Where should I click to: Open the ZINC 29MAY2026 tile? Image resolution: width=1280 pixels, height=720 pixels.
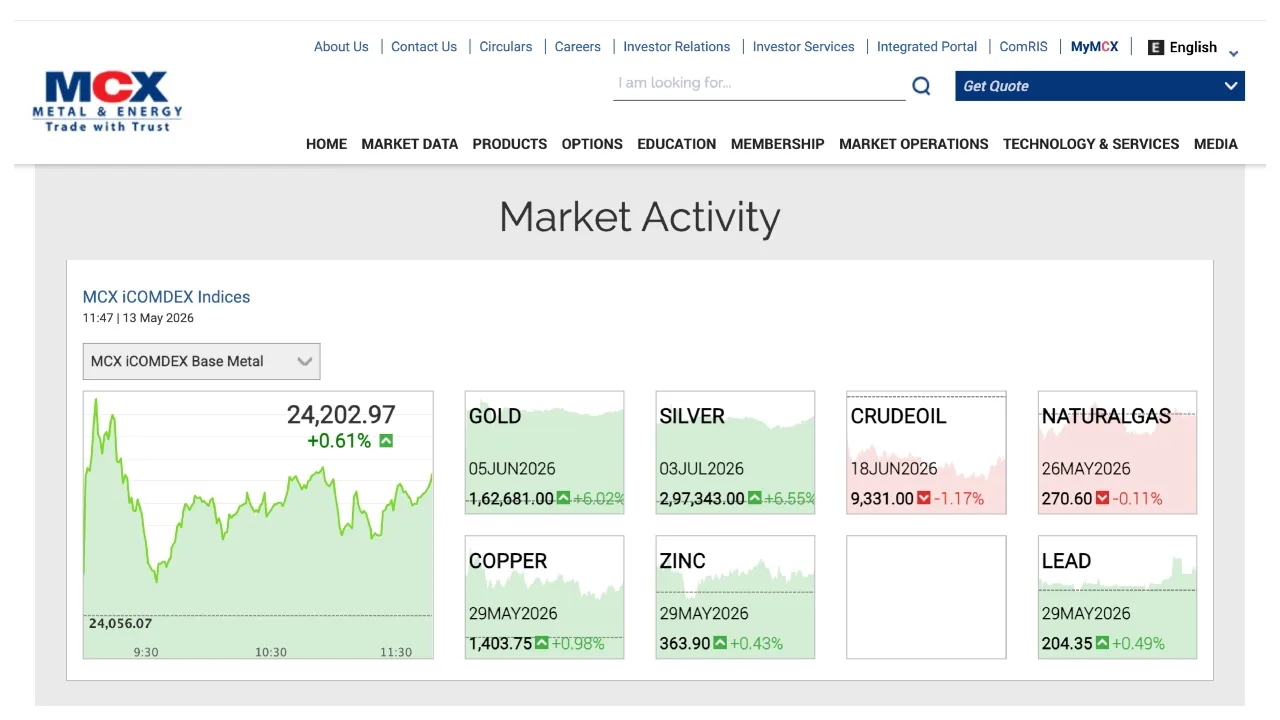tap(735, 597)
